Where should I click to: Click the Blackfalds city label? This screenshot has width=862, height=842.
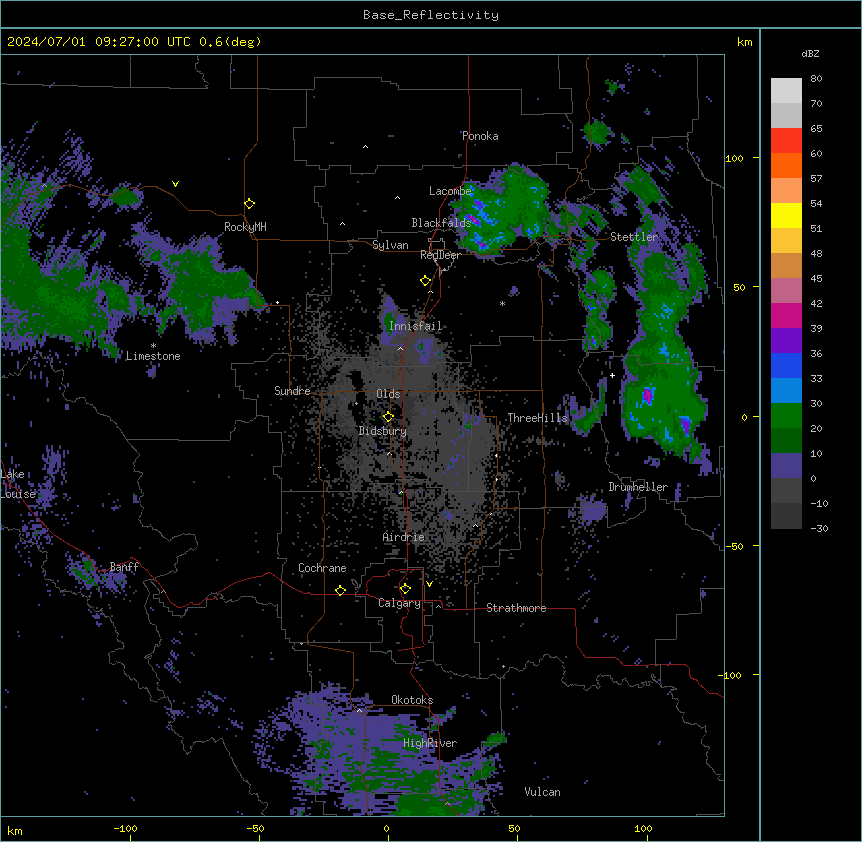441,223
